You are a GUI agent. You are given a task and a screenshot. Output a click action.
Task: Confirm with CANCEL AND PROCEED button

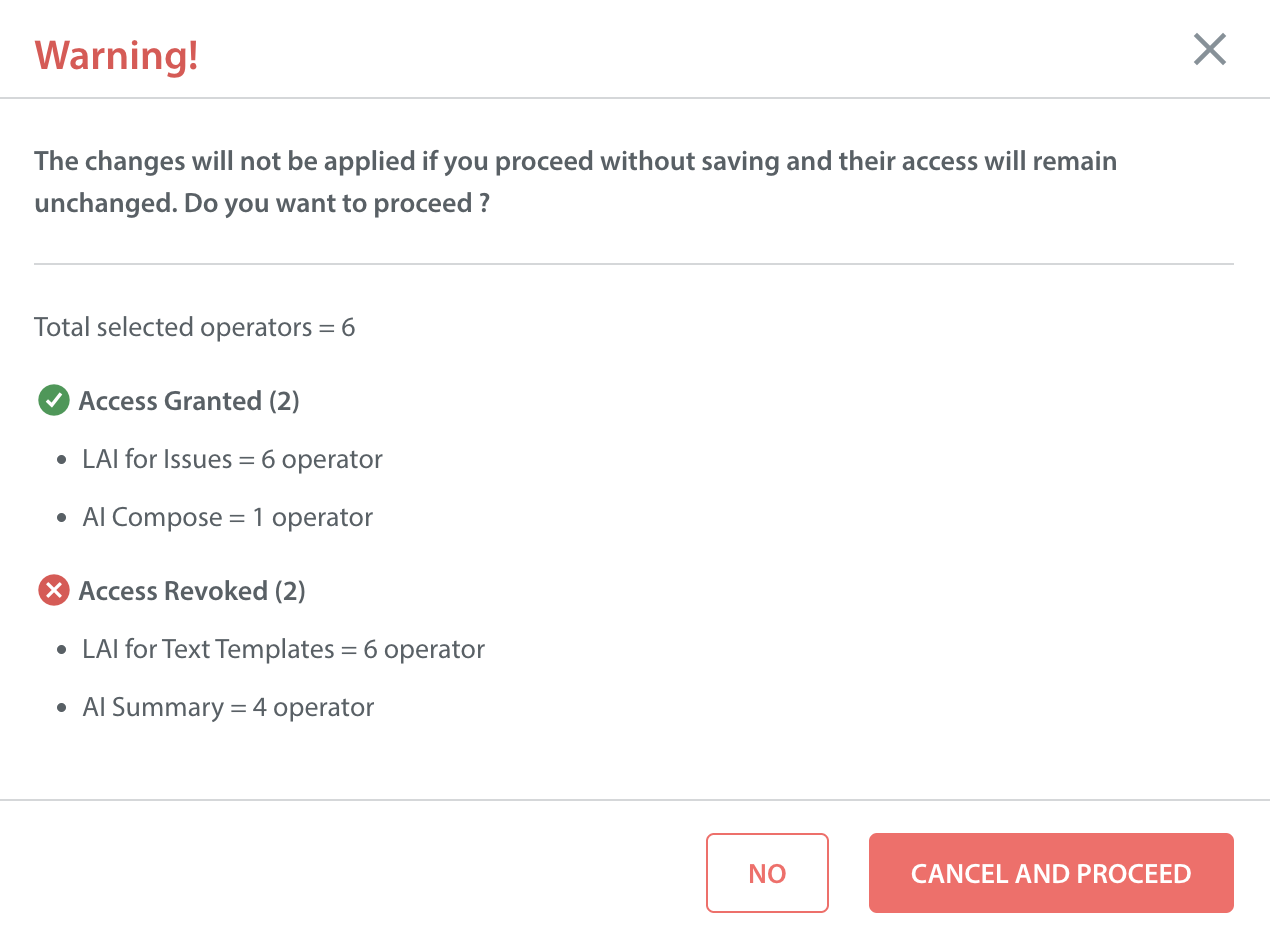pos(1051,873)
